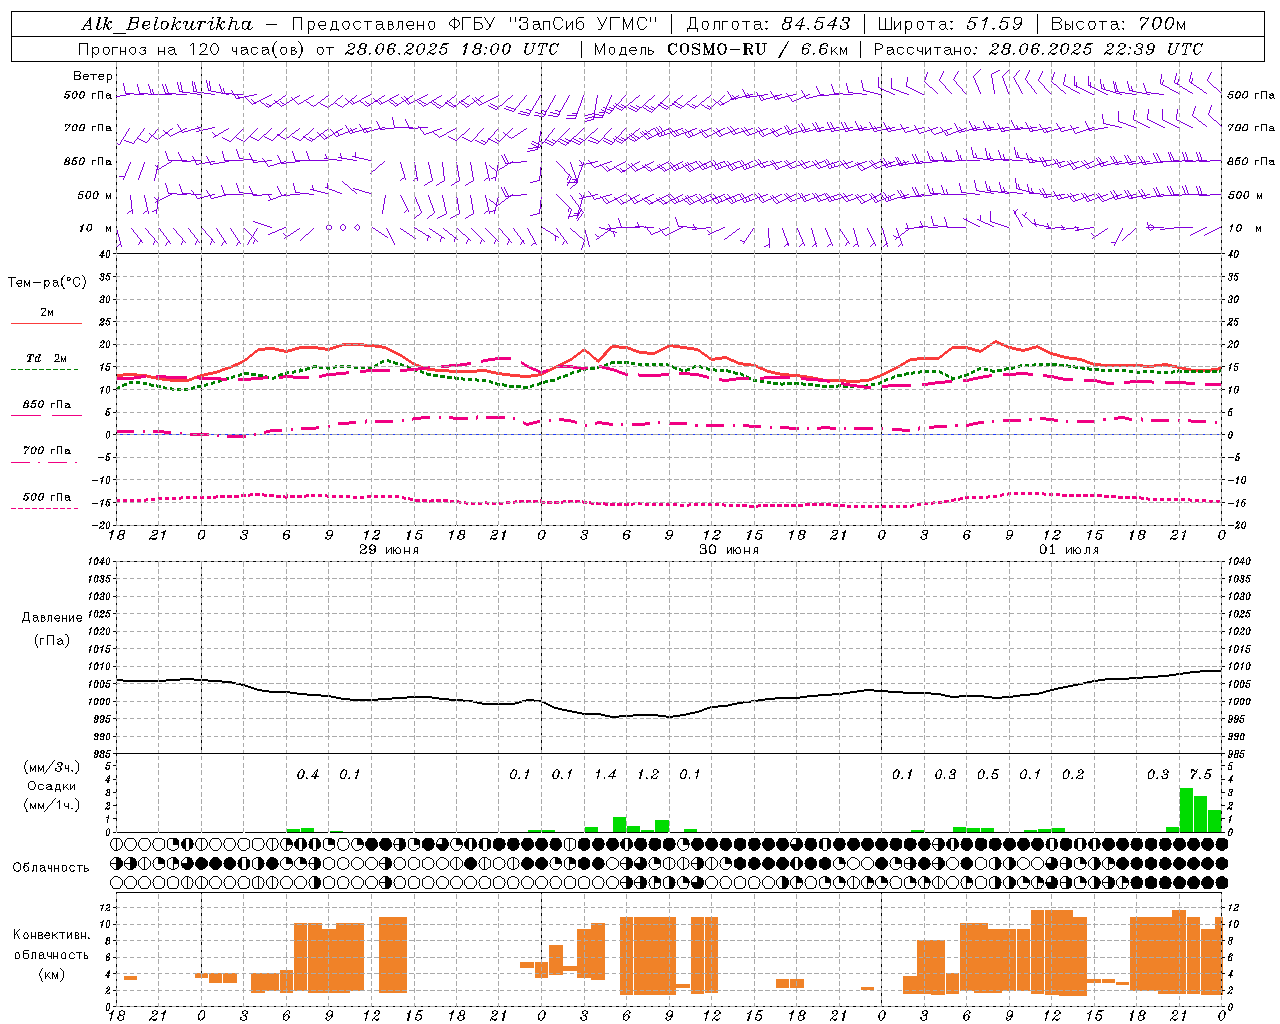Click the (км) convective cloud unit label
This screenshot has width=1280, height=1024.
point(51,974)
